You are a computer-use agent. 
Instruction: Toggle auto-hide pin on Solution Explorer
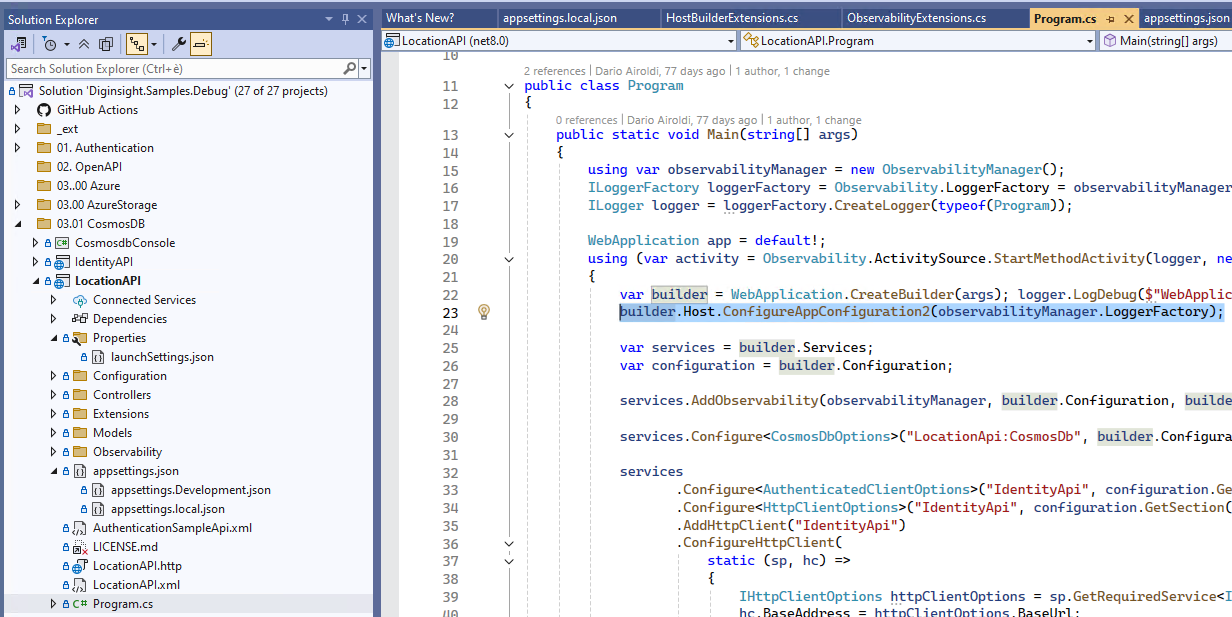tap(345, 19)
